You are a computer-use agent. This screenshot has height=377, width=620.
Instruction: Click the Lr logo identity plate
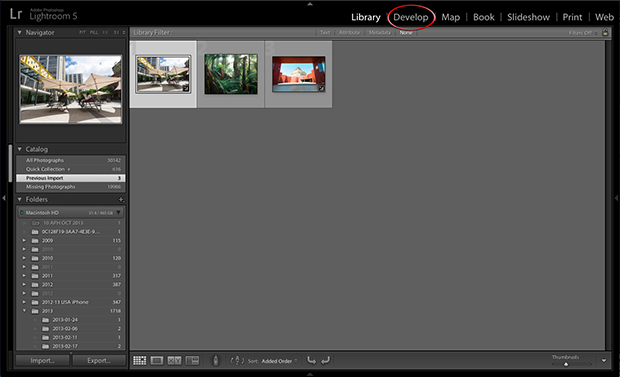click(x=16, y=14)
